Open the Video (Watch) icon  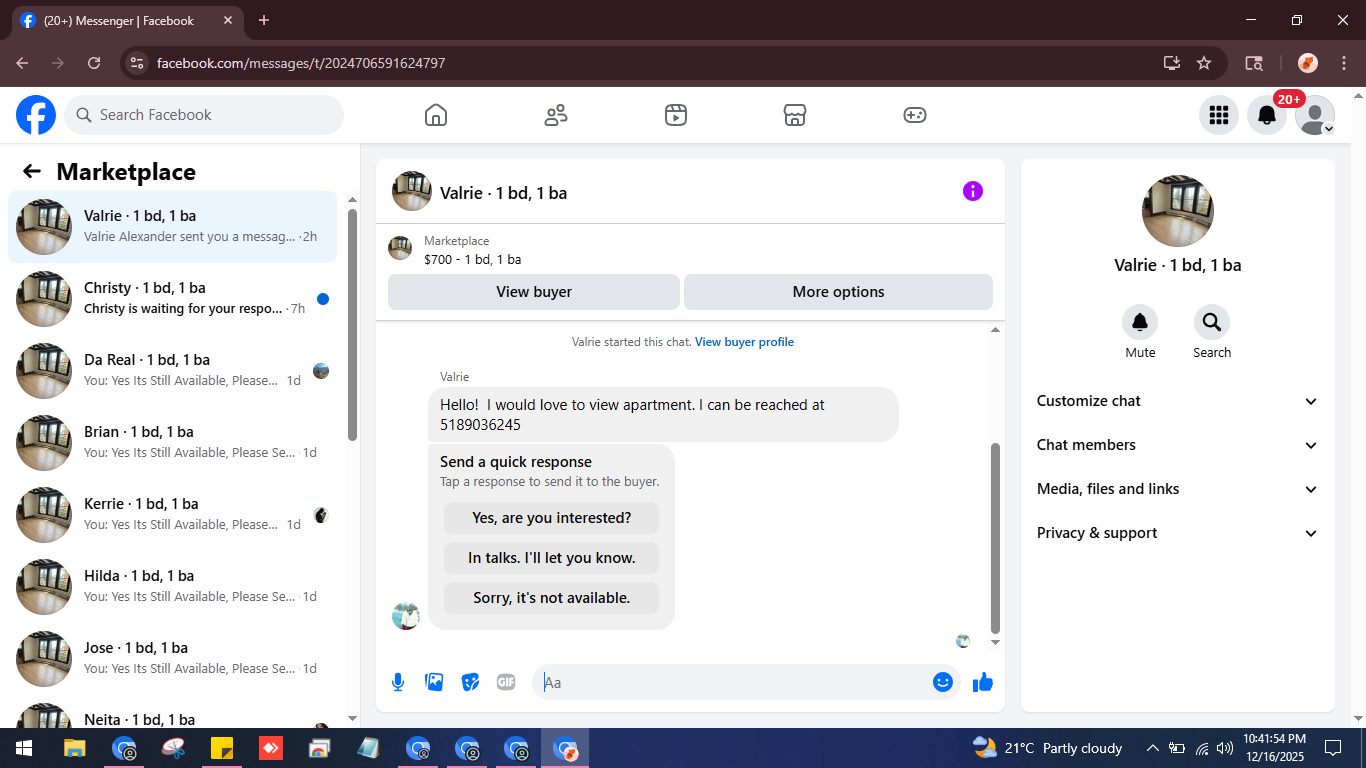676,115
